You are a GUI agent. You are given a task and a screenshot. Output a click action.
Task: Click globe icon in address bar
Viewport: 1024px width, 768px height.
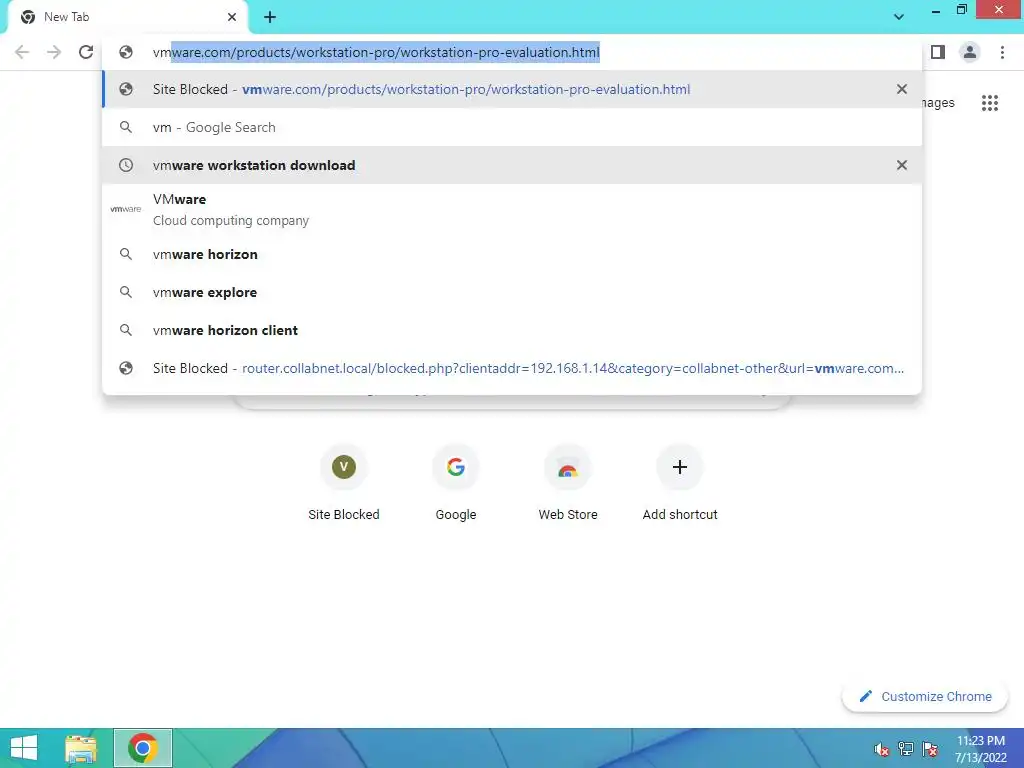pyautogui.click(x=126, y=52)
